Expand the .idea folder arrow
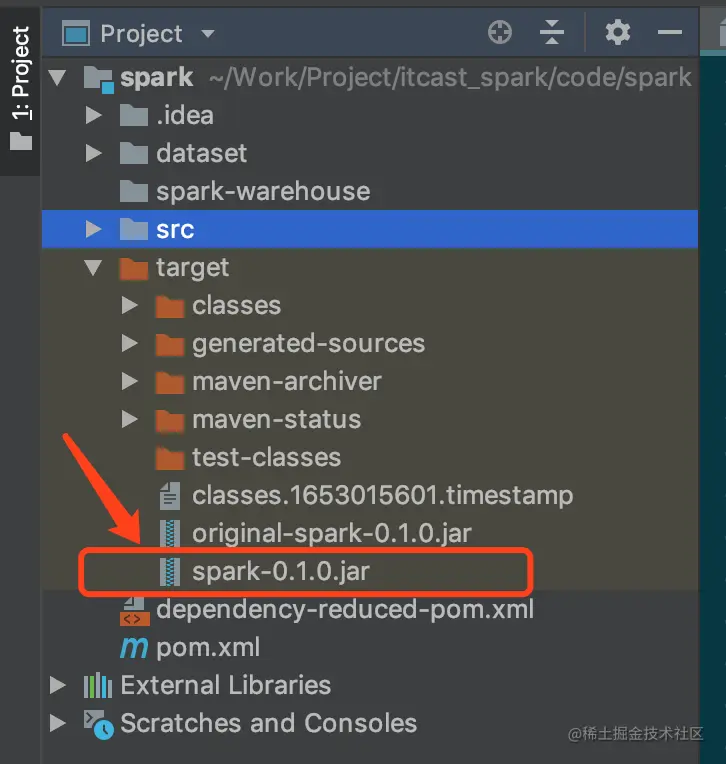The width and height of the screenshot is (726, 764). (x=93, y=115)
